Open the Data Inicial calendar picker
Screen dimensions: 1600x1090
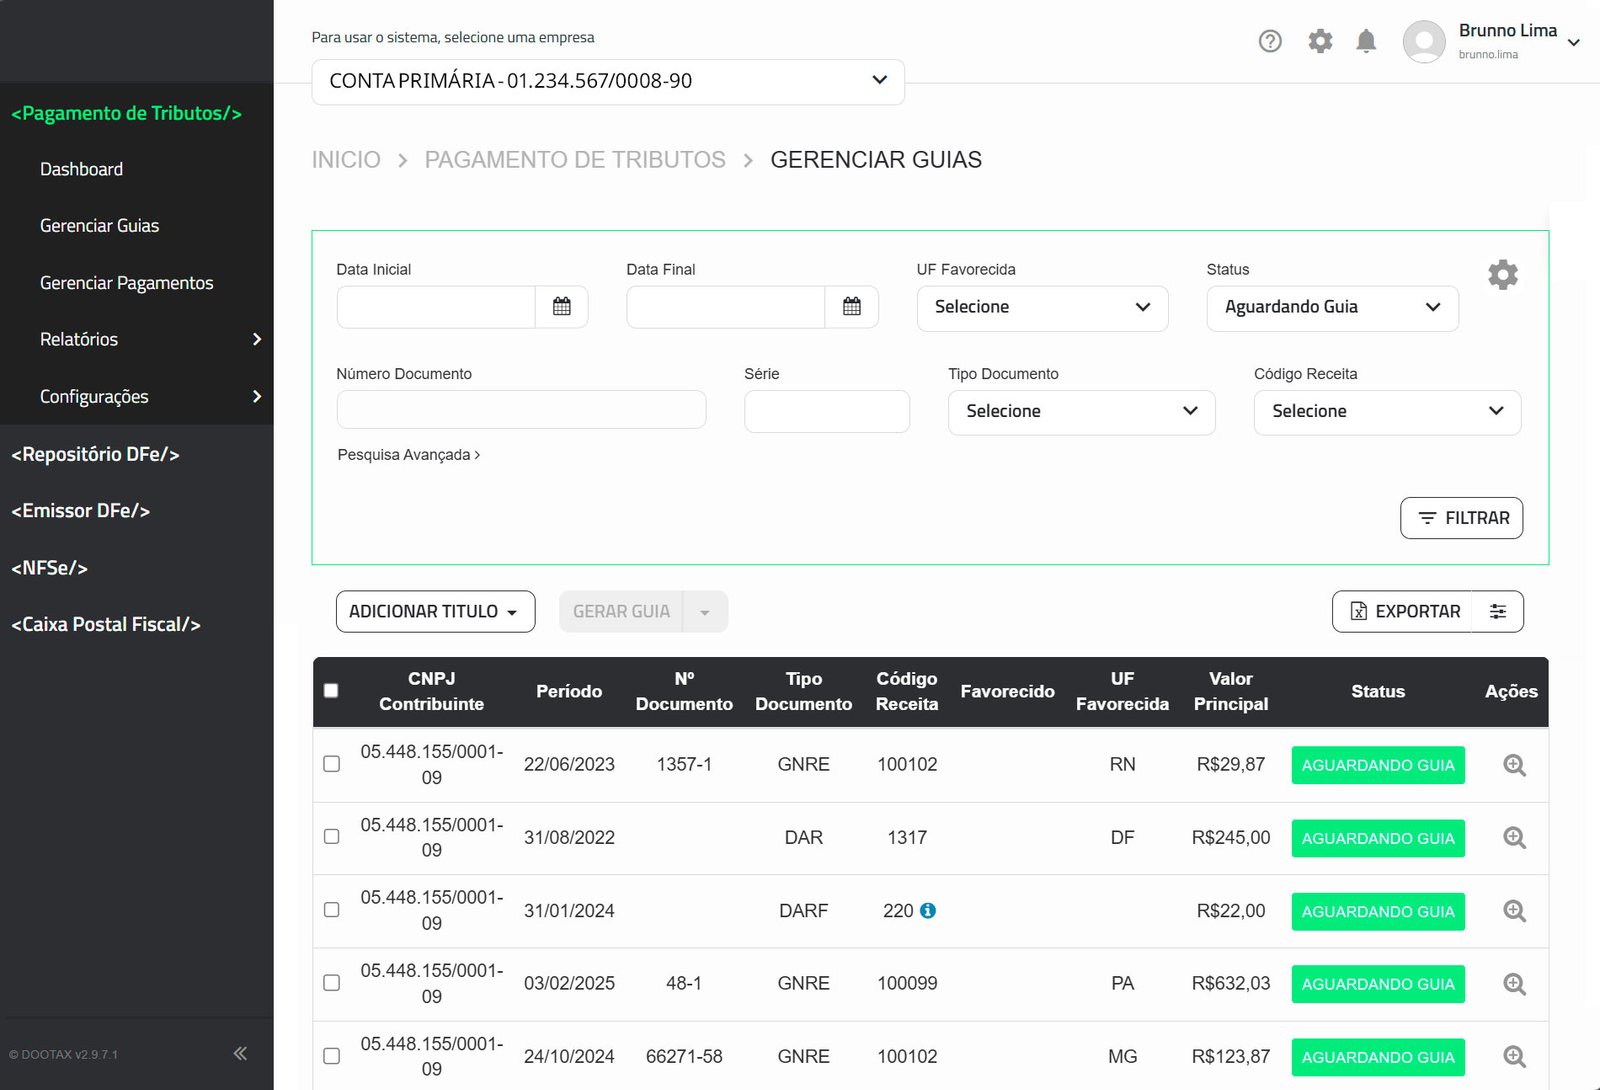562,307
